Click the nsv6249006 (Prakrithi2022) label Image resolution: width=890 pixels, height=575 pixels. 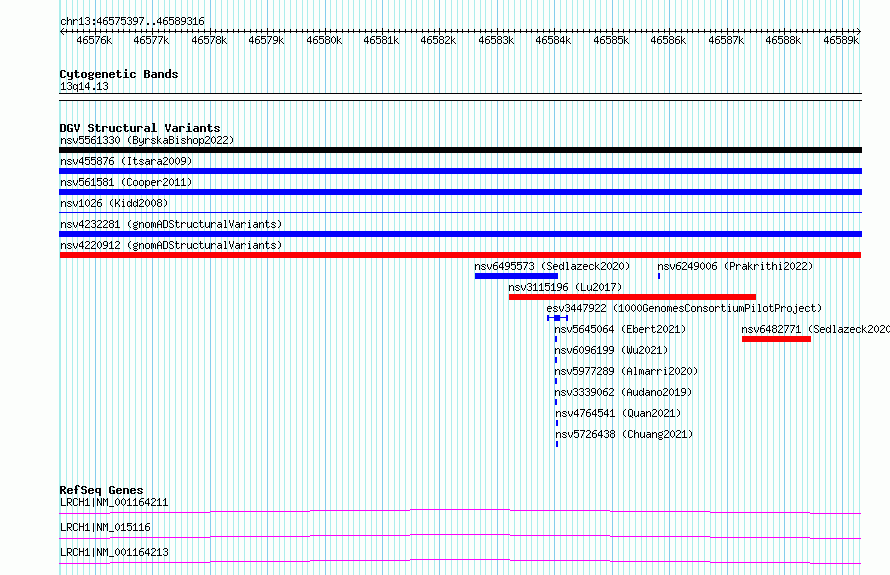click(x=735, y=266)
